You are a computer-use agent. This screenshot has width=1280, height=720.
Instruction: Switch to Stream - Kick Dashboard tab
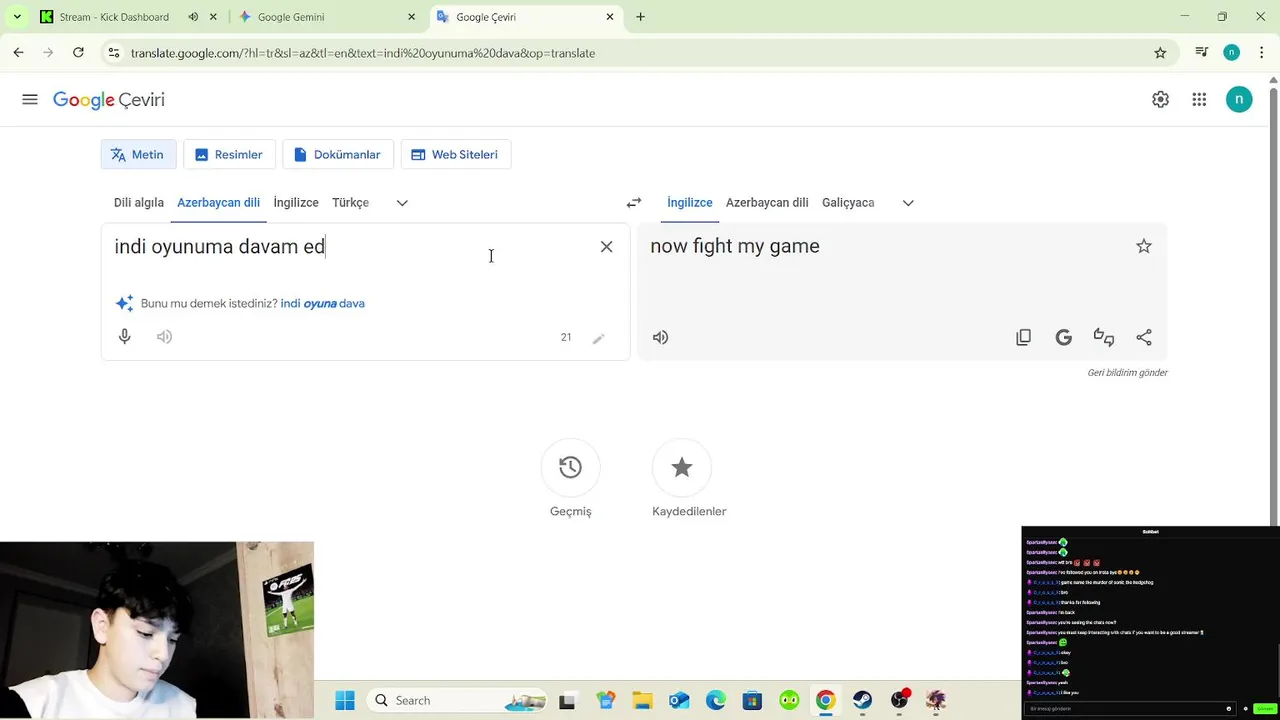114,17
